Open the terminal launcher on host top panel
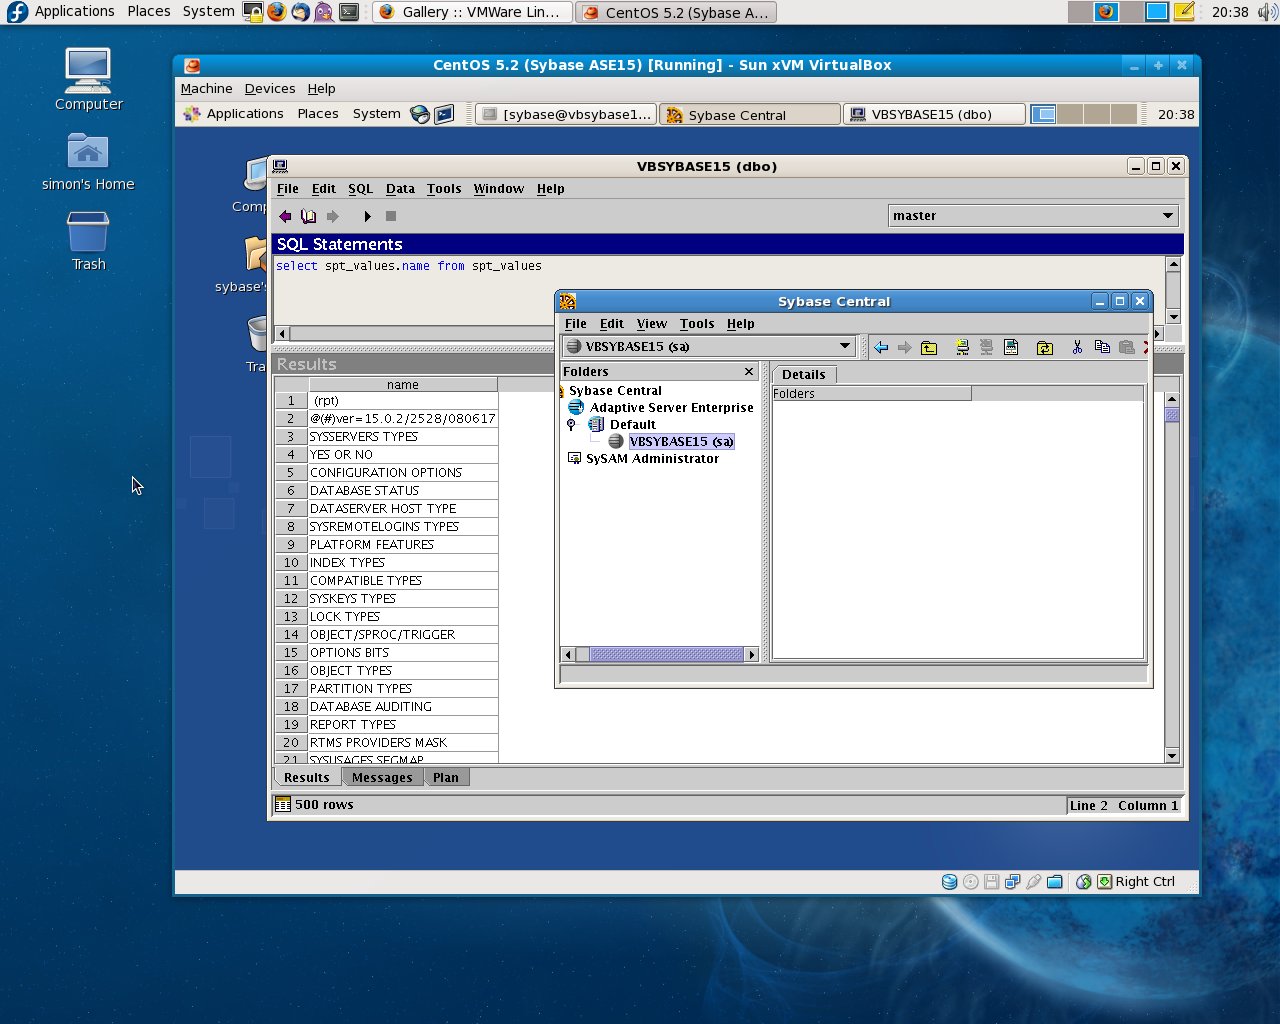 click(x=349, y=12)
